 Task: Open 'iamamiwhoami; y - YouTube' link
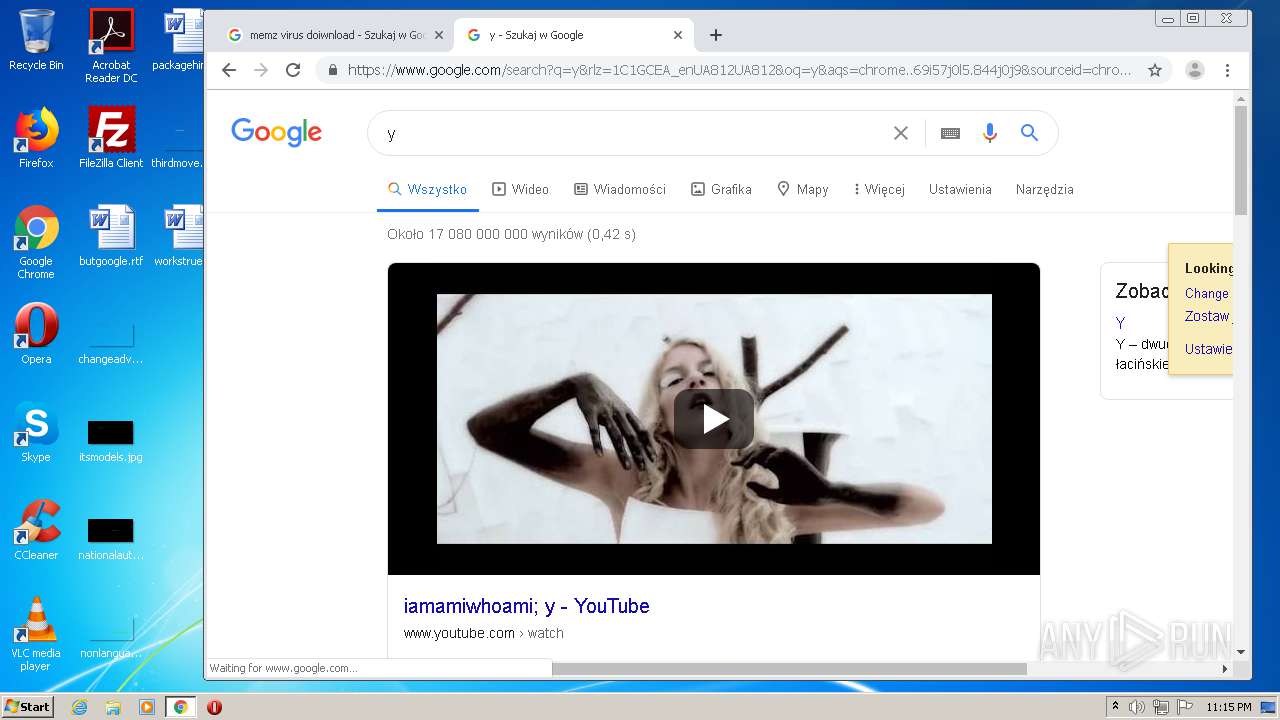coord(526,606)
